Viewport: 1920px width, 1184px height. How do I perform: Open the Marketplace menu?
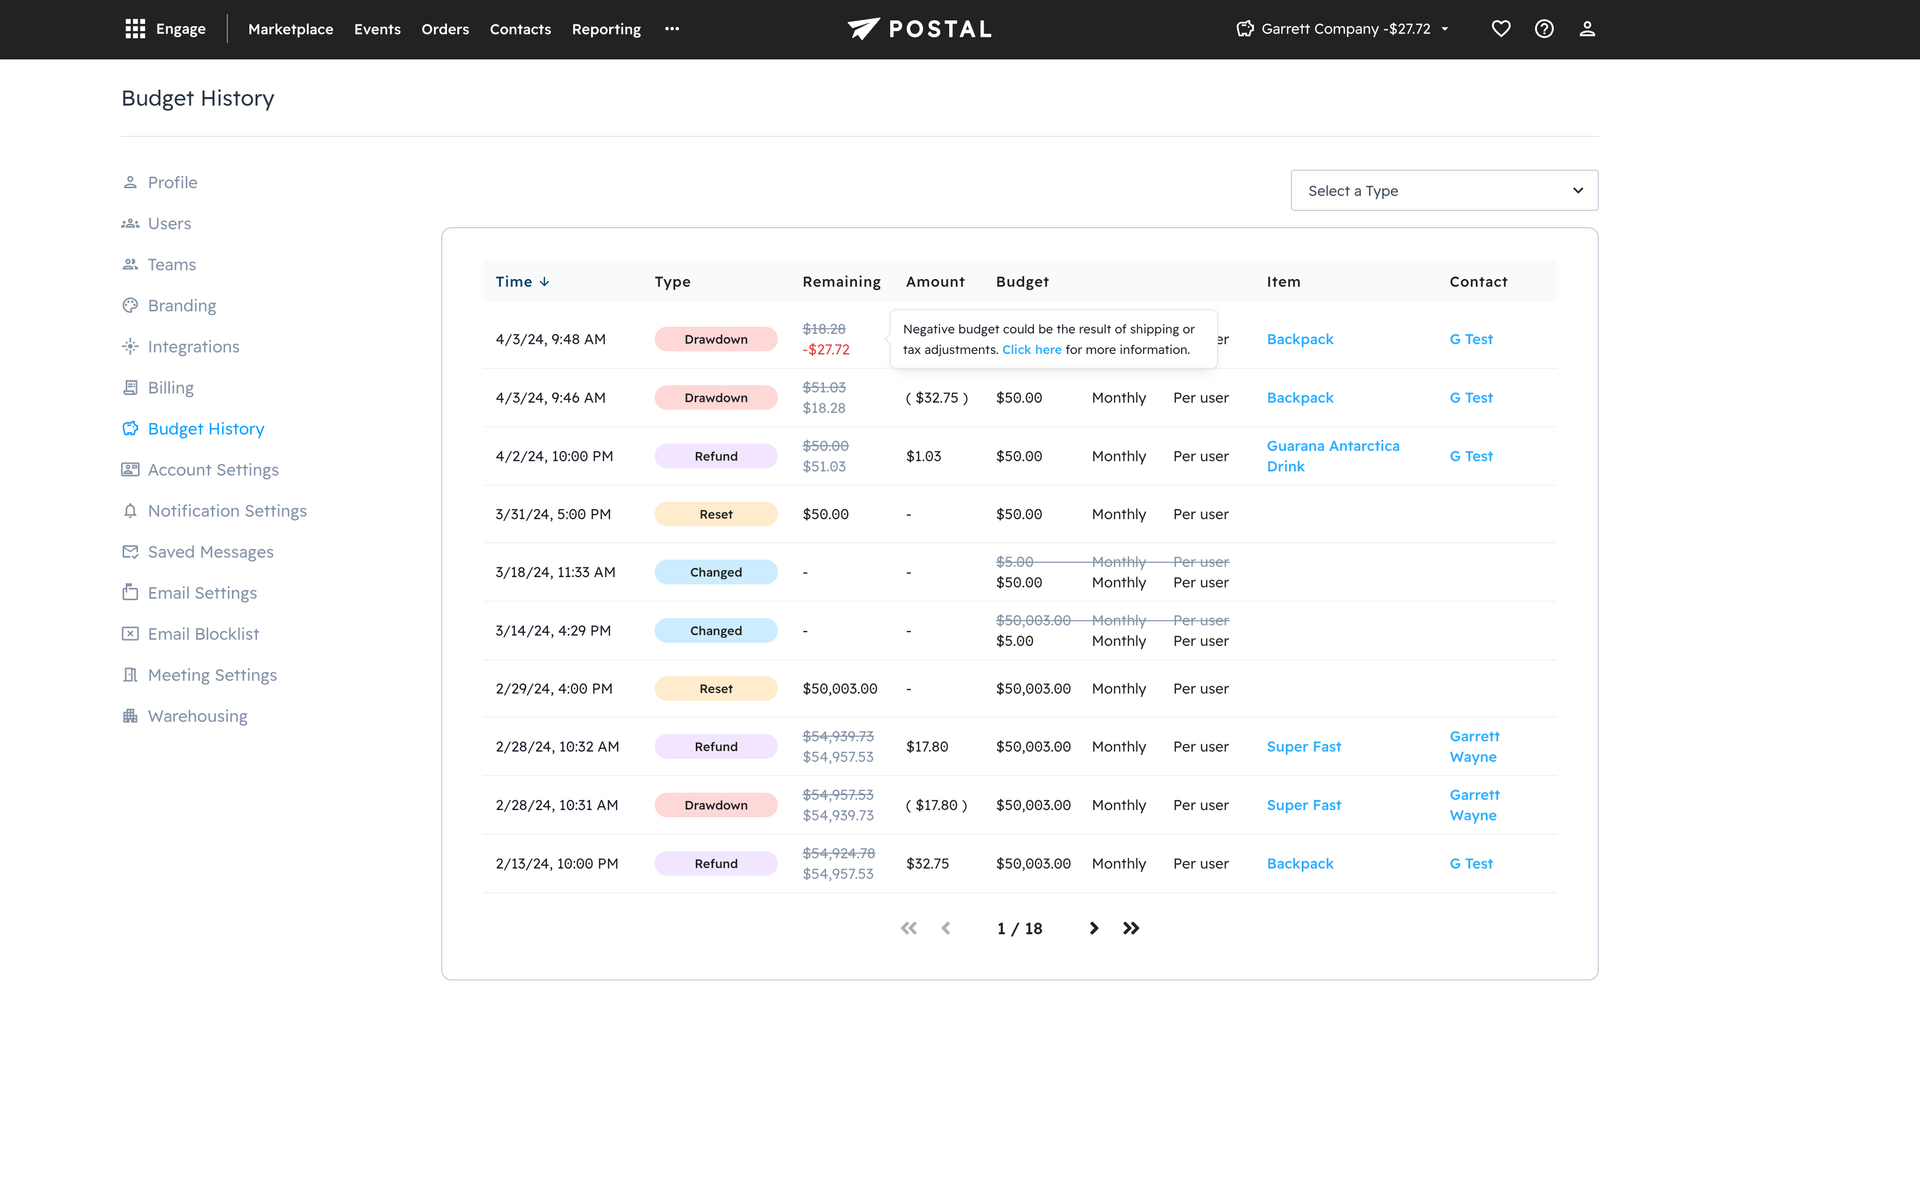[291, 29]
